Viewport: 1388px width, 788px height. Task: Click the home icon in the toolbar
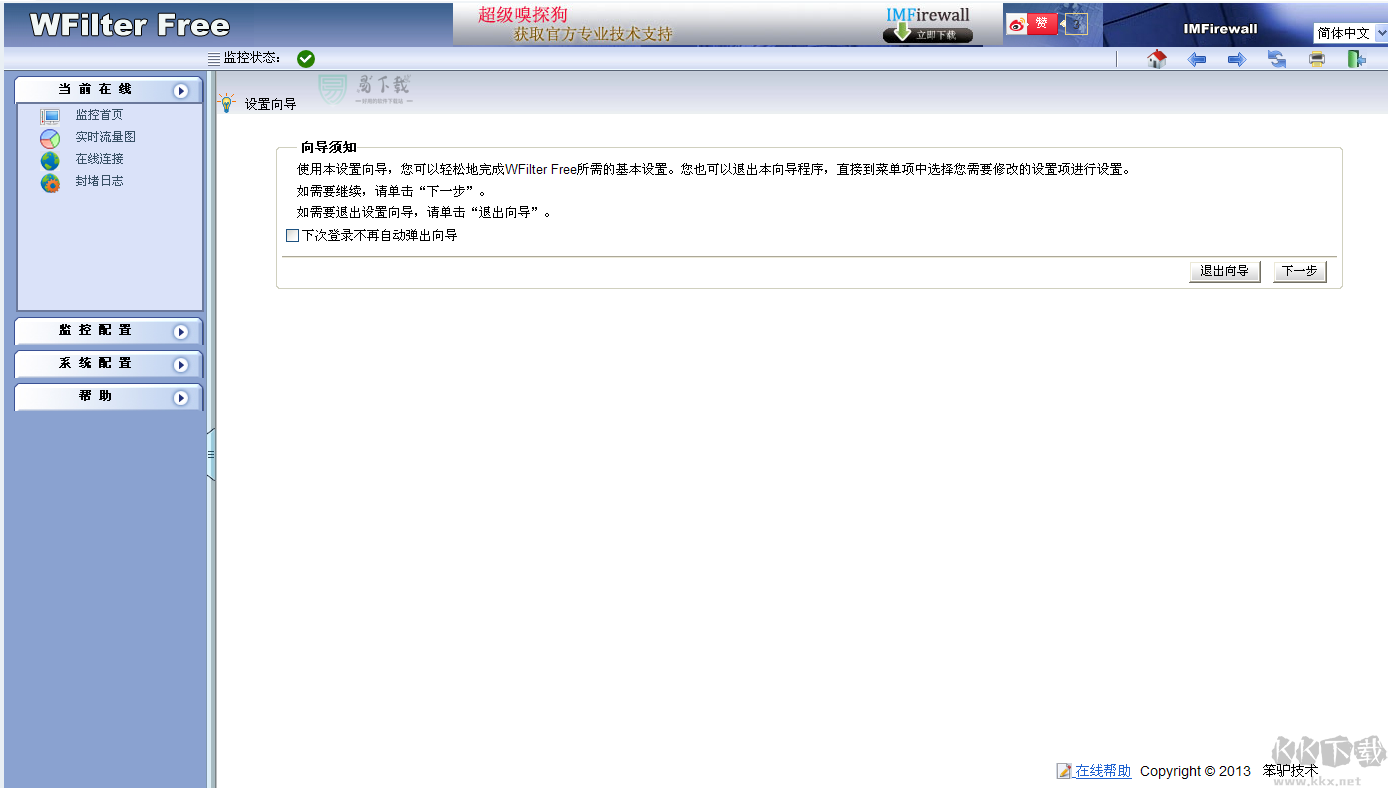pyautogui.click(x=1157, y=59)
